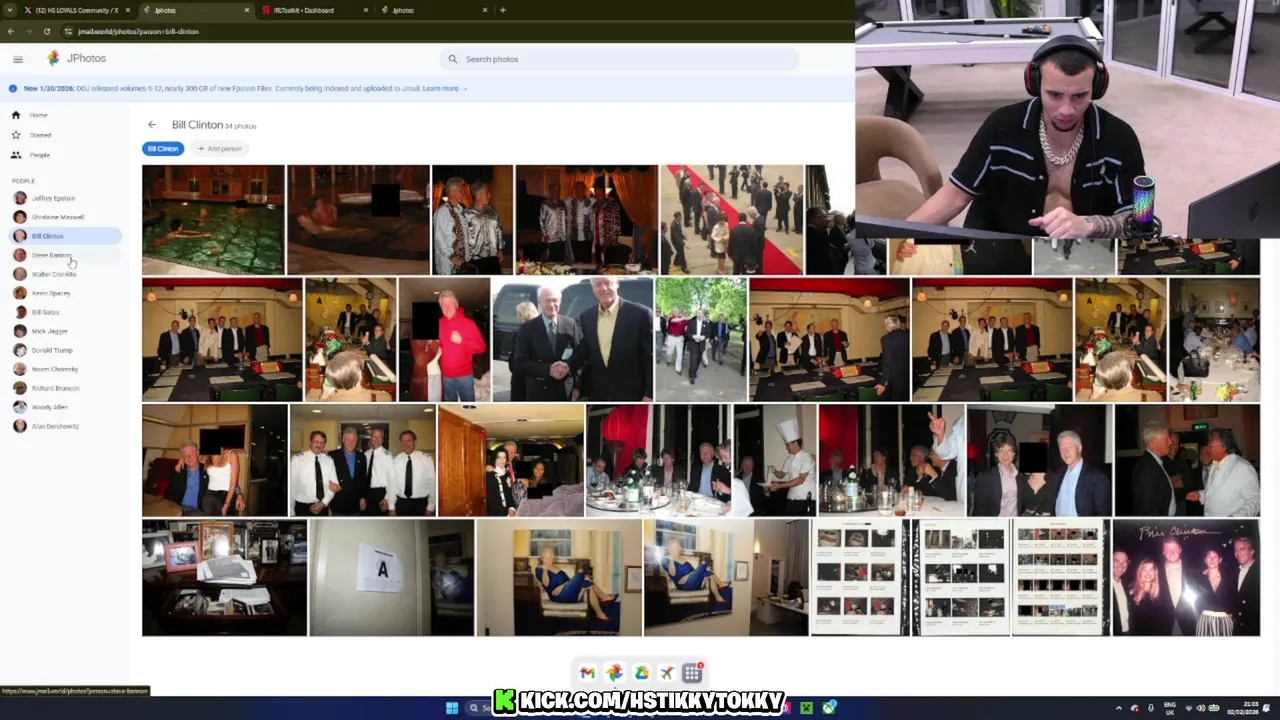Open the Drive triangle icon in the bottom dock
The height and width of the screenshot is (720, 1280).
[x=641, y=673]
